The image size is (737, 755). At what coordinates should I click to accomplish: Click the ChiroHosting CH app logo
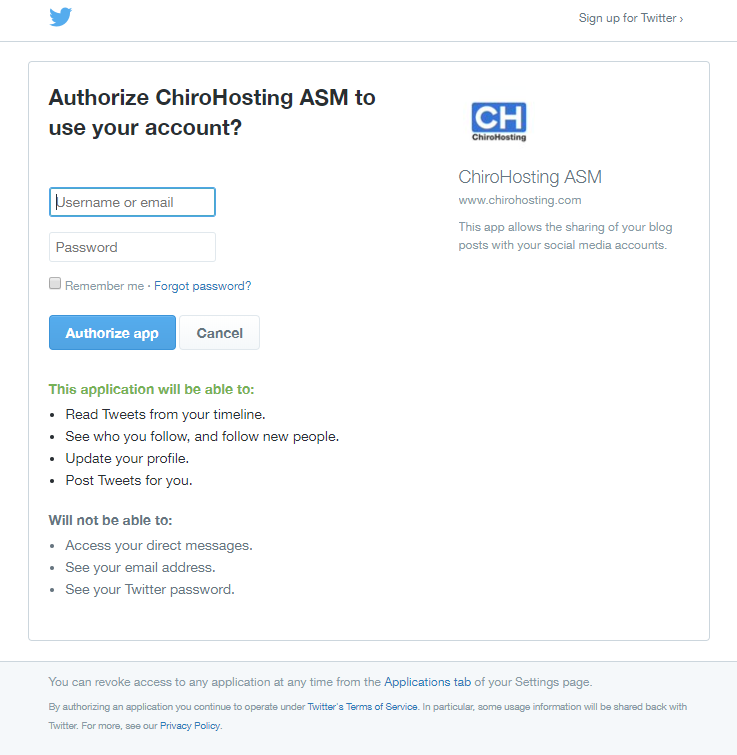(499, 121)
